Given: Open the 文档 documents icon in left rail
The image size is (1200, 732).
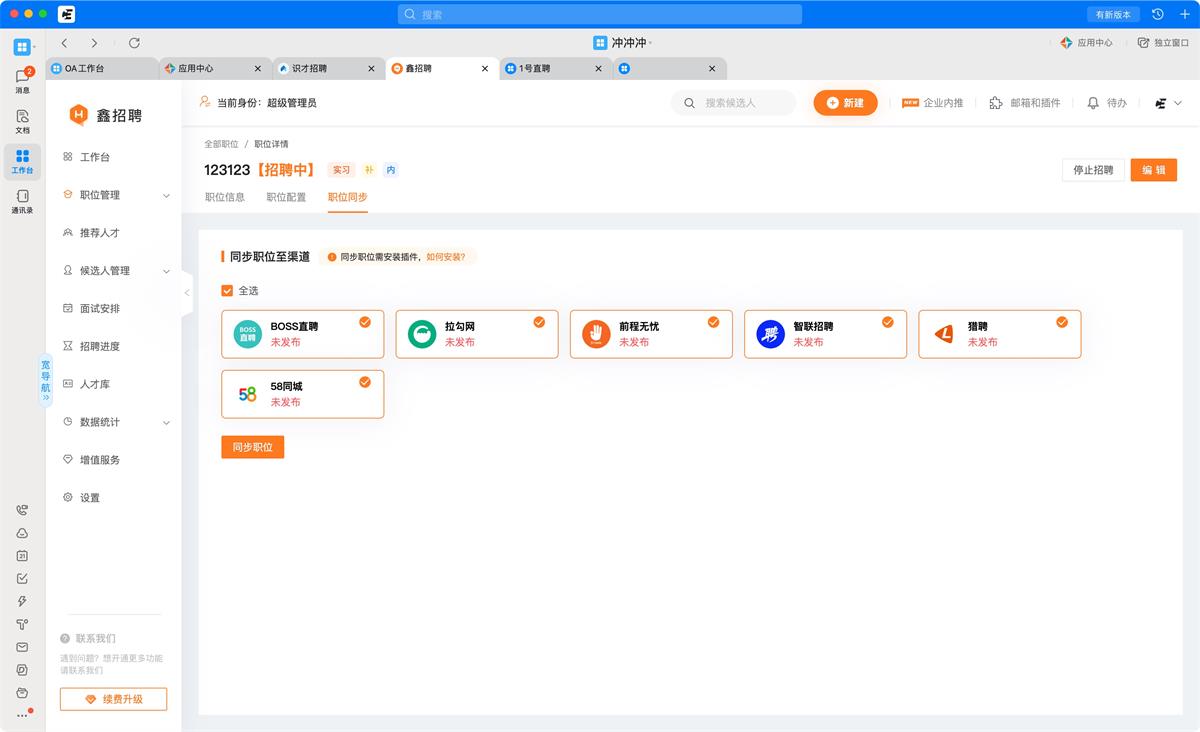Looking at the screenshot, I should point(22,121).
